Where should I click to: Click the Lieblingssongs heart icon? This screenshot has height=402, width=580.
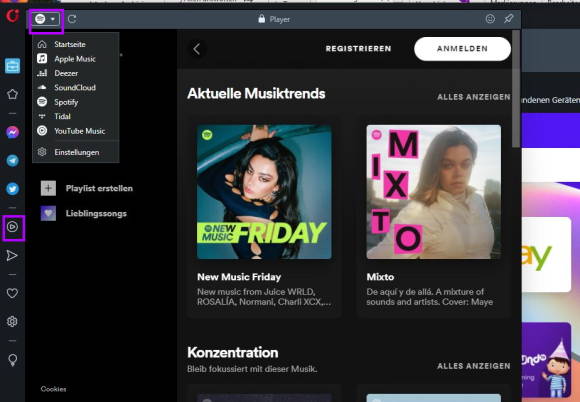(48, 213)
